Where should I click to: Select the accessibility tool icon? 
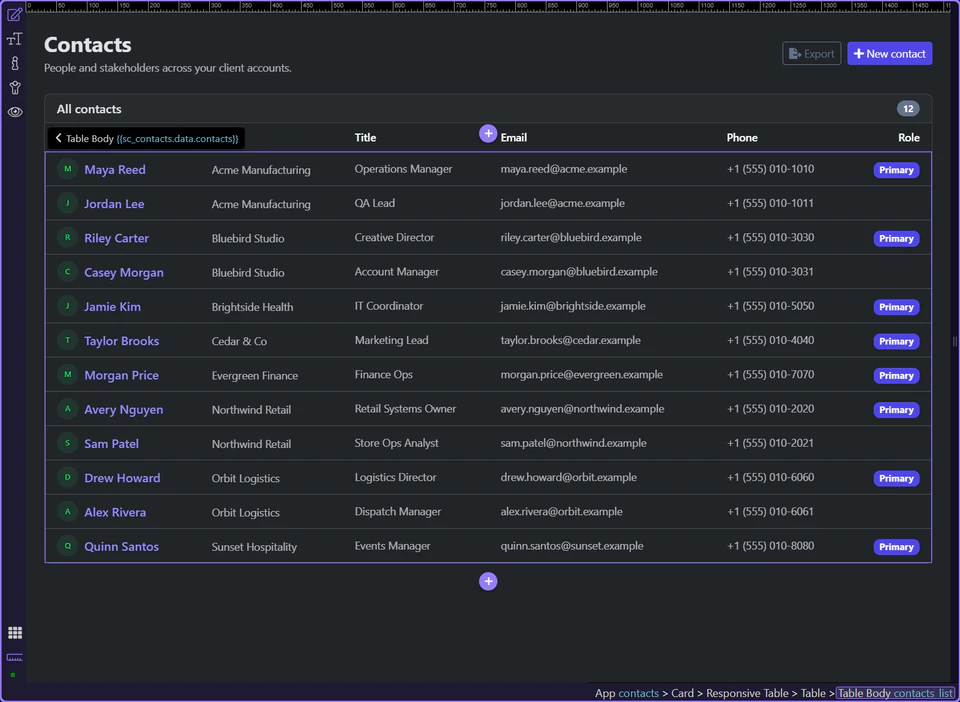coord(14,87)
